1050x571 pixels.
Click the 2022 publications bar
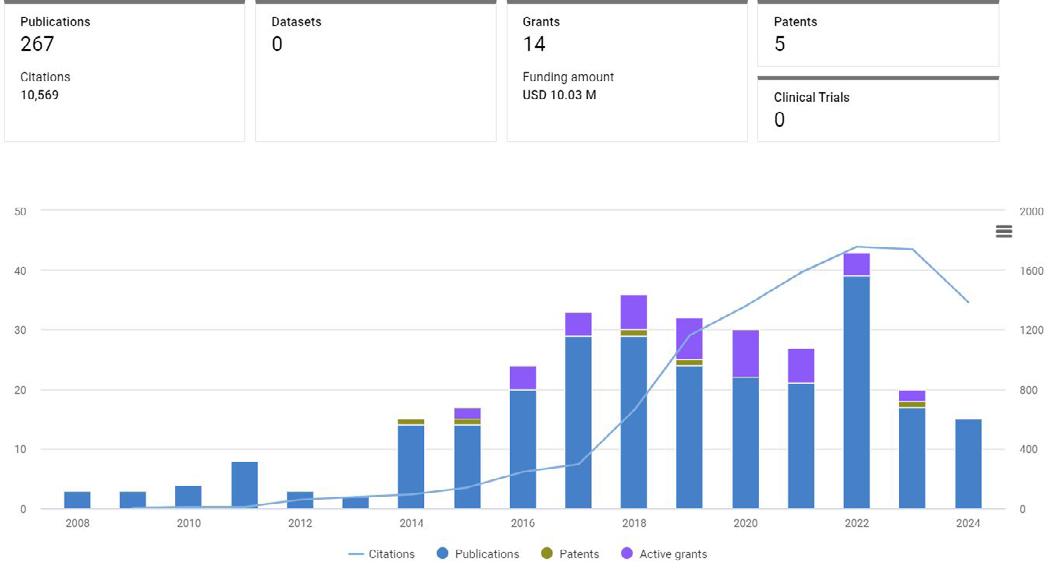[x=856, y=390]
